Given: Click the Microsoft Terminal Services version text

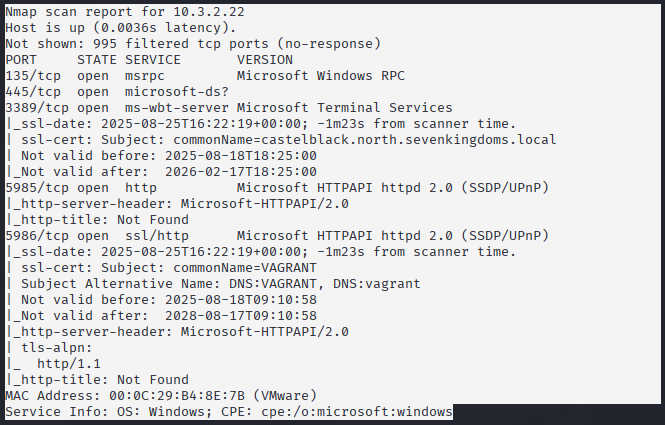Looking at the screenshot, I should pyautogui.click(x=345, y=108).
